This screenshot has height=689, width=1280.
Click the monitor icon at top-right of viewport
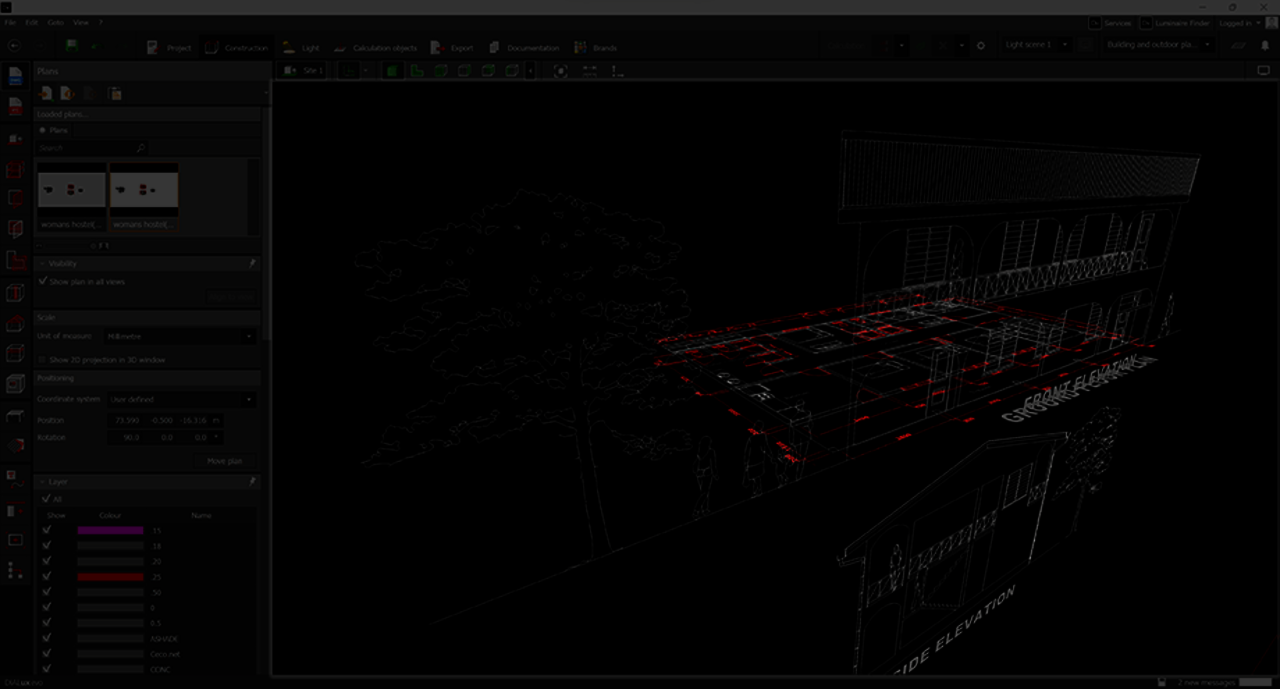(x=1263, y=71)
